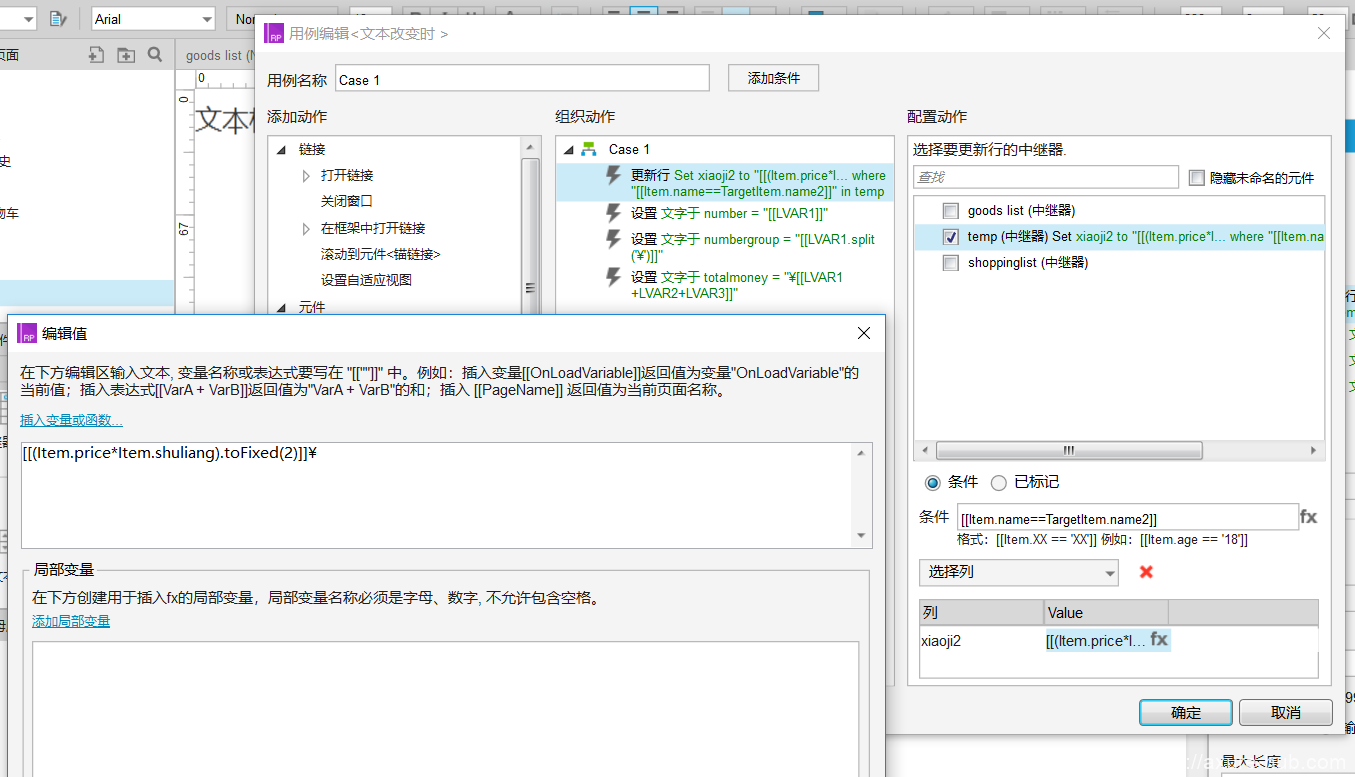
Task: Click the 条件 expression field
Action: pyautogui.click(x=1127, y=518)
